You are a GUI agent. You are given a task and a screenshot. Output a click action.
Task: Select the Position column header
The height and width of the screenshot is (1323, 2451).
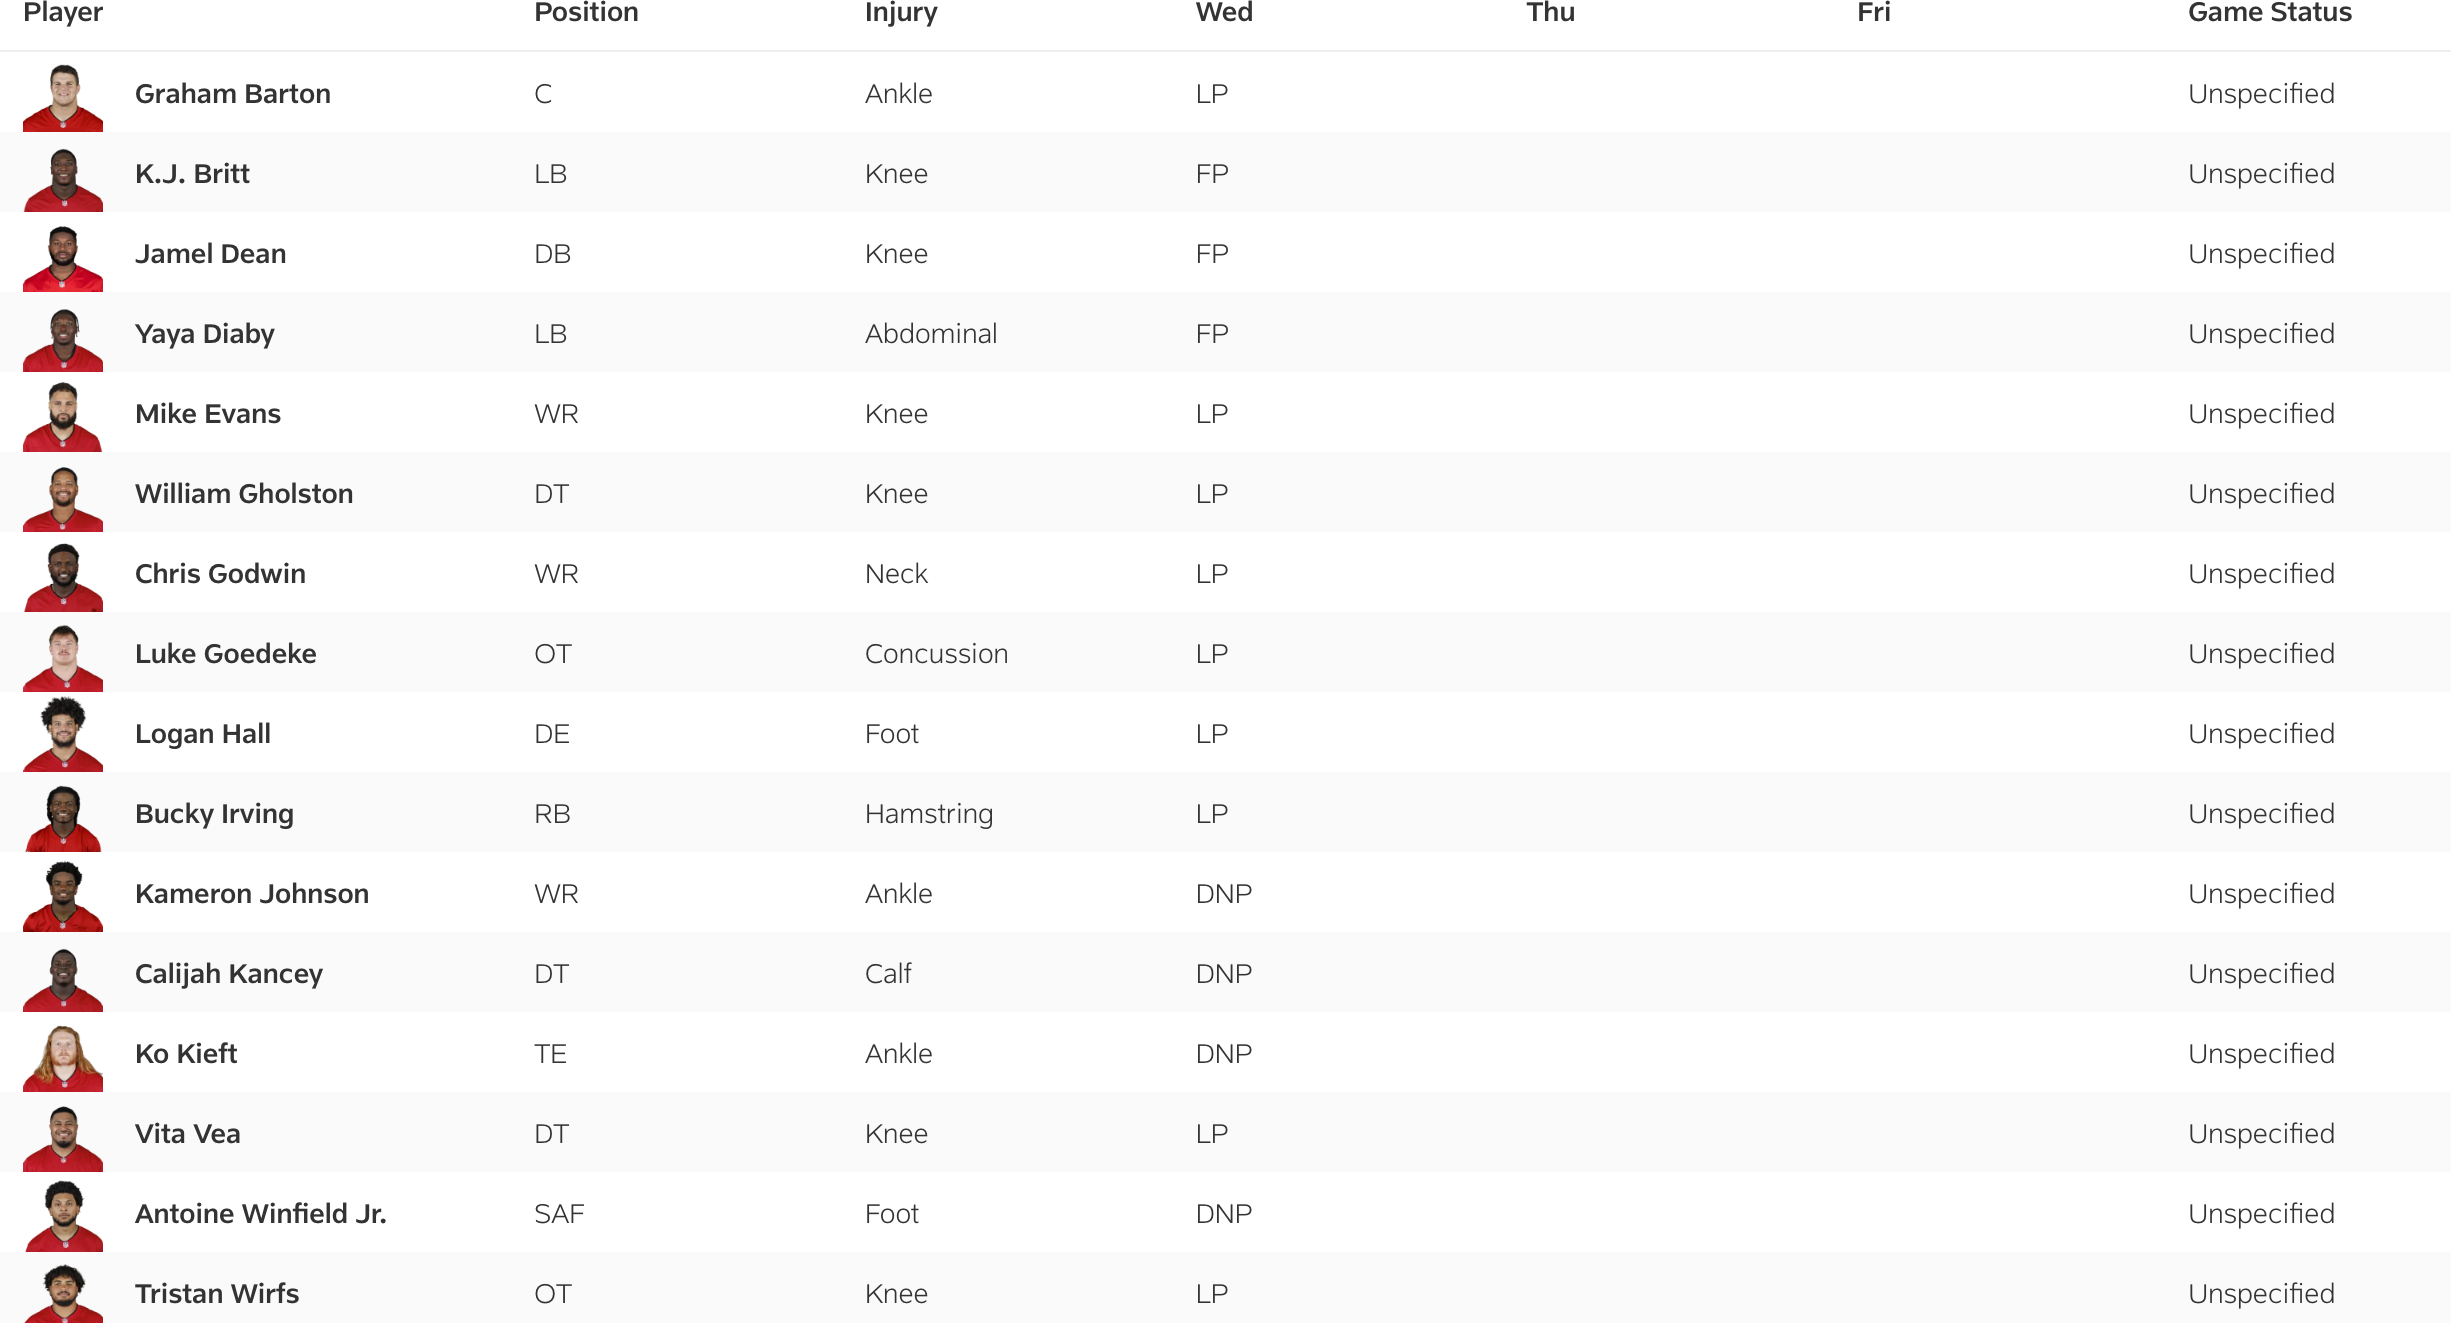(586, 13)
